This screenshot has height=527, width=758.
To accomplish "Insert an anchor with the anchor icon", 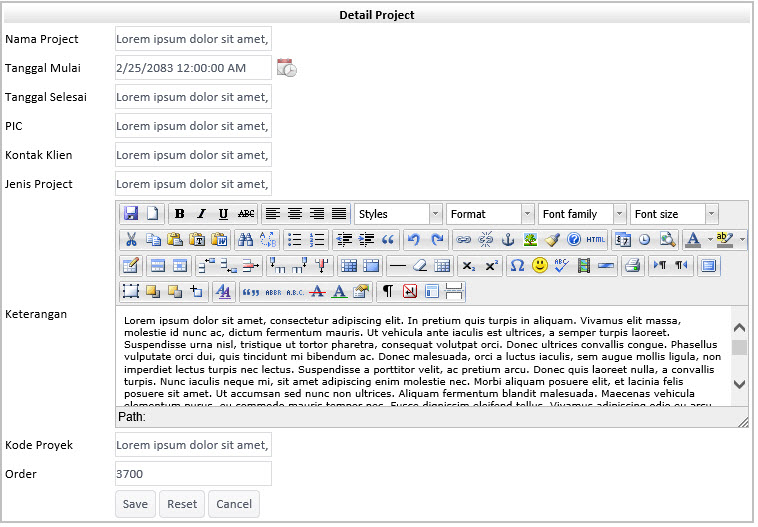I will pyautogui.click(x=507, y=240).
